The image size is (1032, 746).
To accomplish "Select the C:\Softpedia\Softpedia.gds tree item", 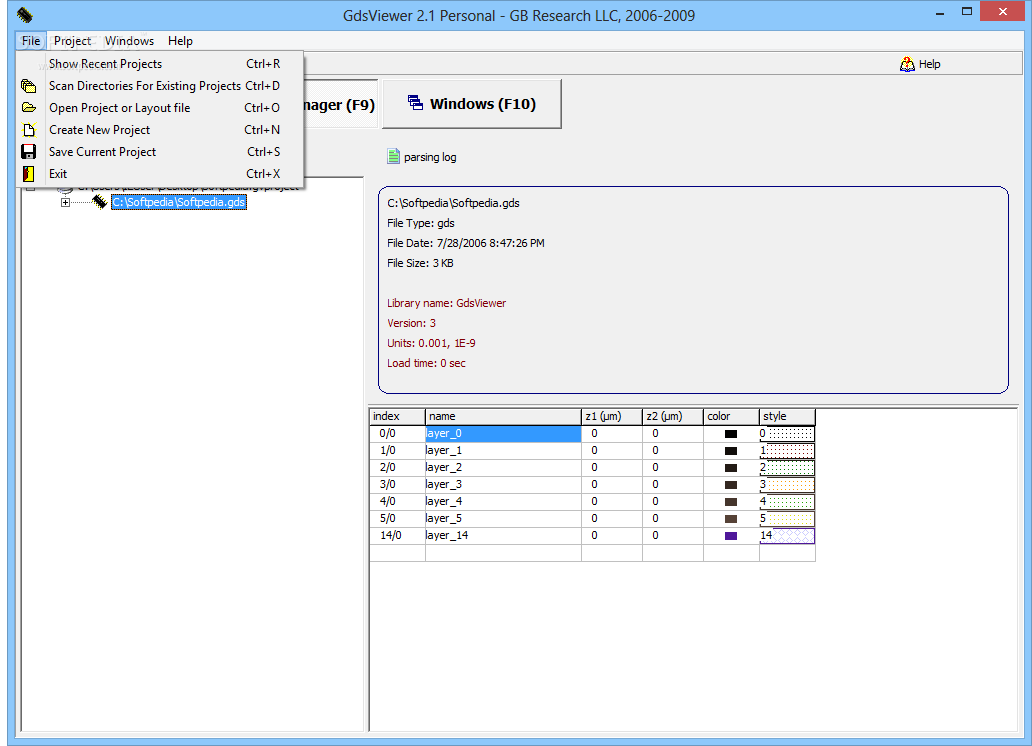I will click(x=178, y=202).
